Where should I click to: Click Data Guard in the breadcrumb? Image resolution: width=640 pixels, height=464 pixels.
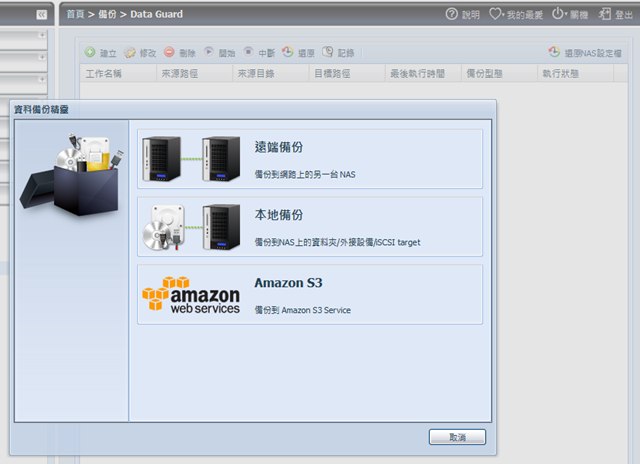click(156, 14)
